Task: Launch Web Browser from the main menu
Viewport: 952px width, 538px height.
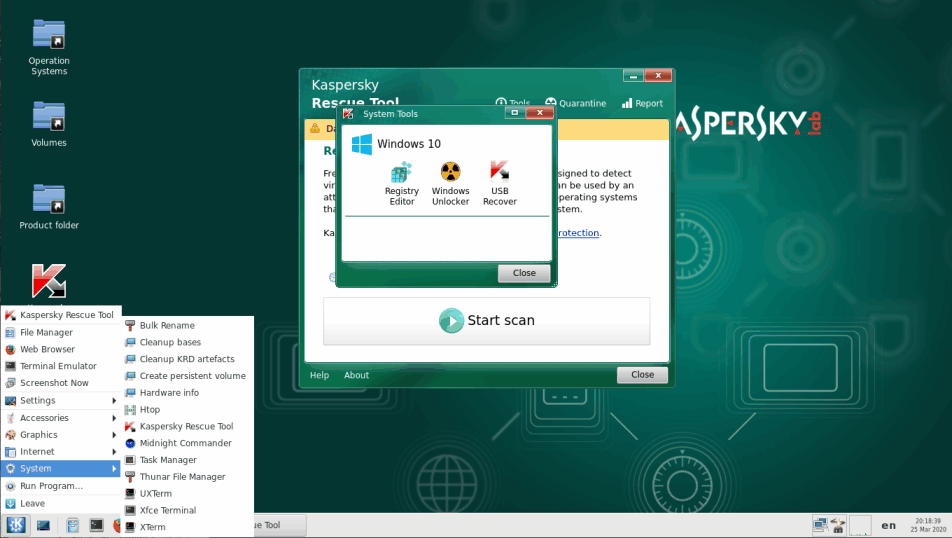Action: coord(61,349)
